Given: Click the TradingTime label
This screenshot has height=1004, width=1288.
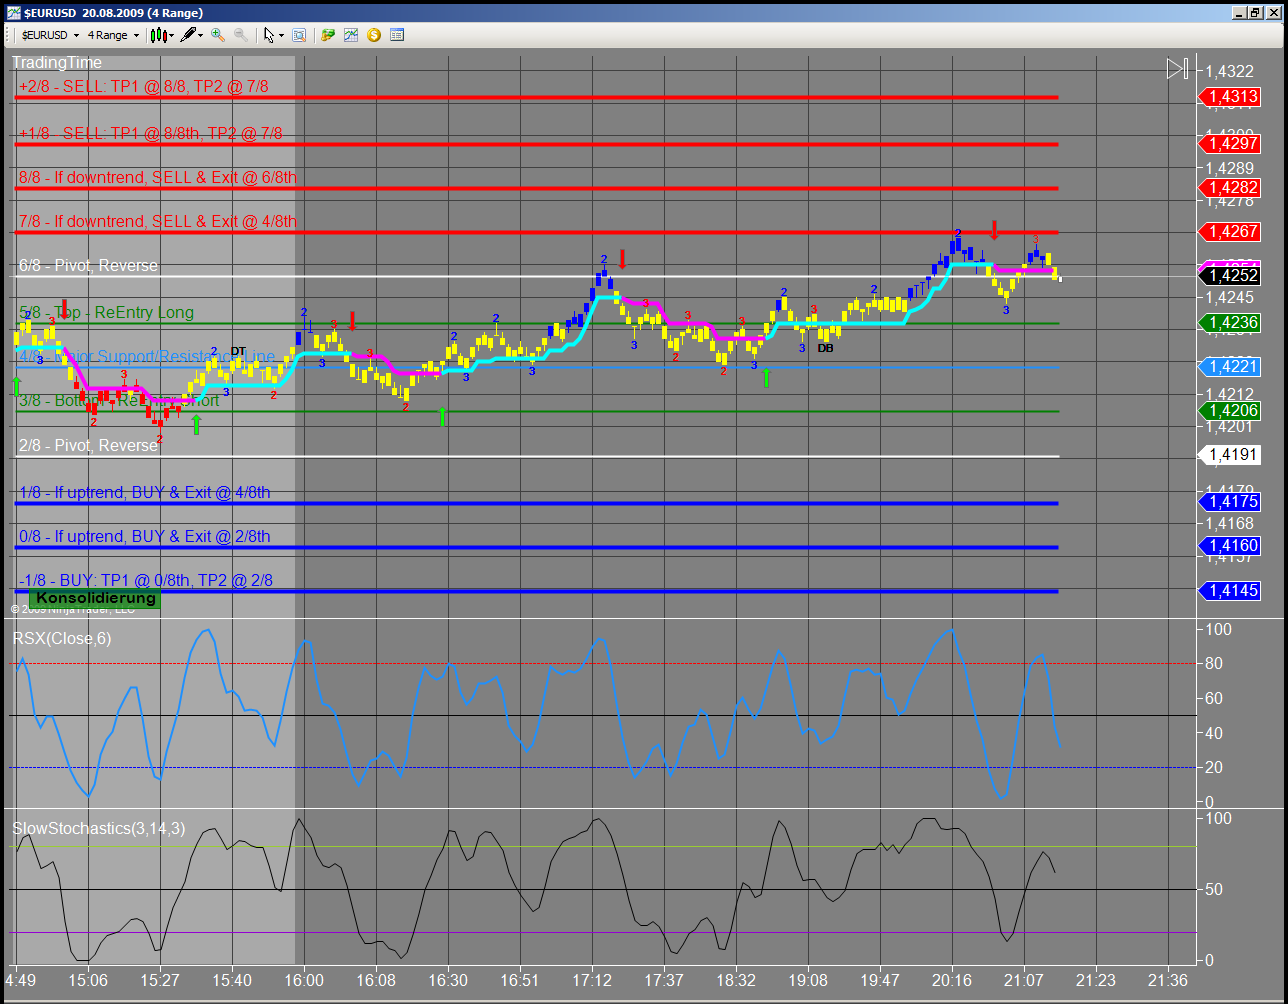Looking at the screenshot, I should tap(57, 62).
